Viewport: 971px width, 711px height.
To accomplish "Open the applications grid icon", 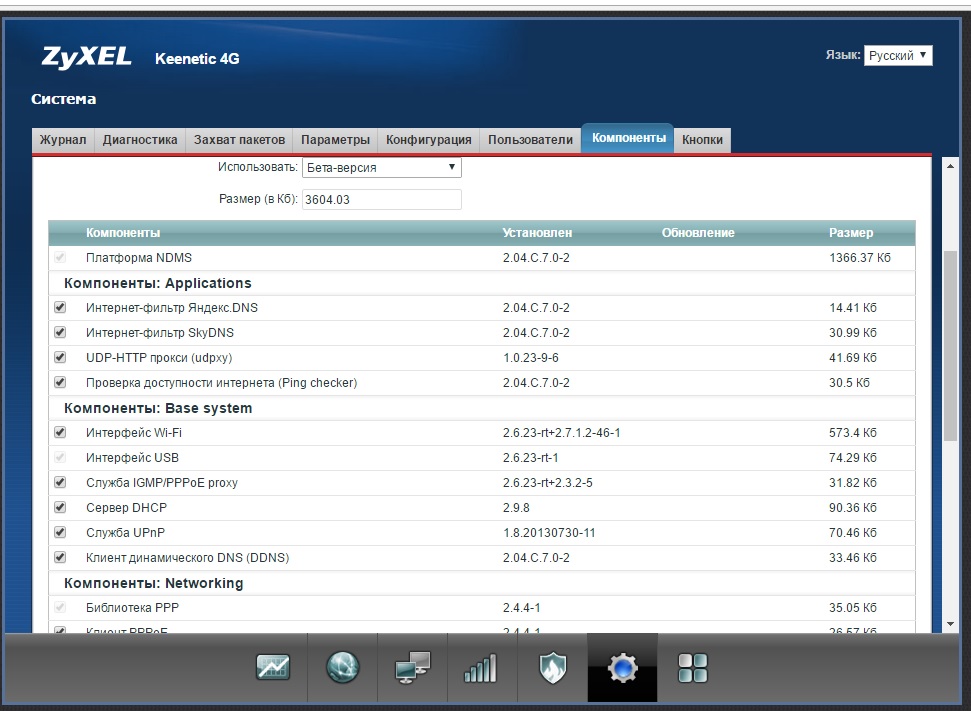I will click(692, 667).
